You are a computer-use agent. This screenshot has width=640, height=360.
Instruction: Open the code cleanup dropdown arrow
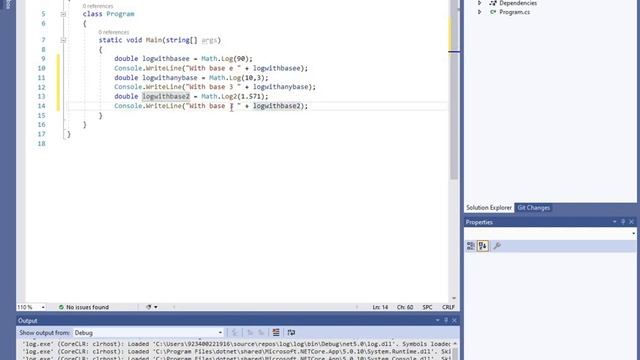click(156, 307)
